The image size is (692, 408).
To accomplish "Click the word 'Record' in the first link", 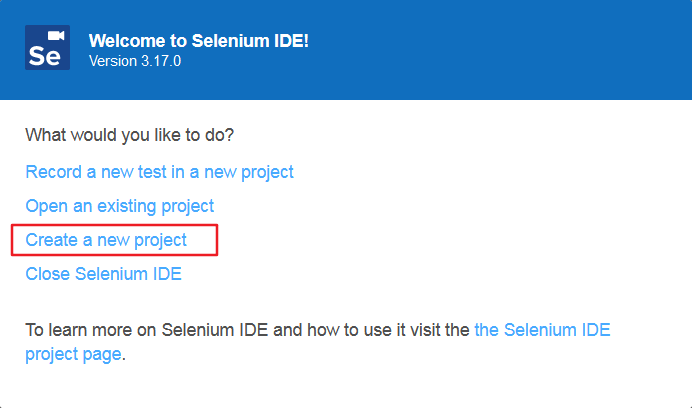I will pyautogui.click(x=53, y=172).
